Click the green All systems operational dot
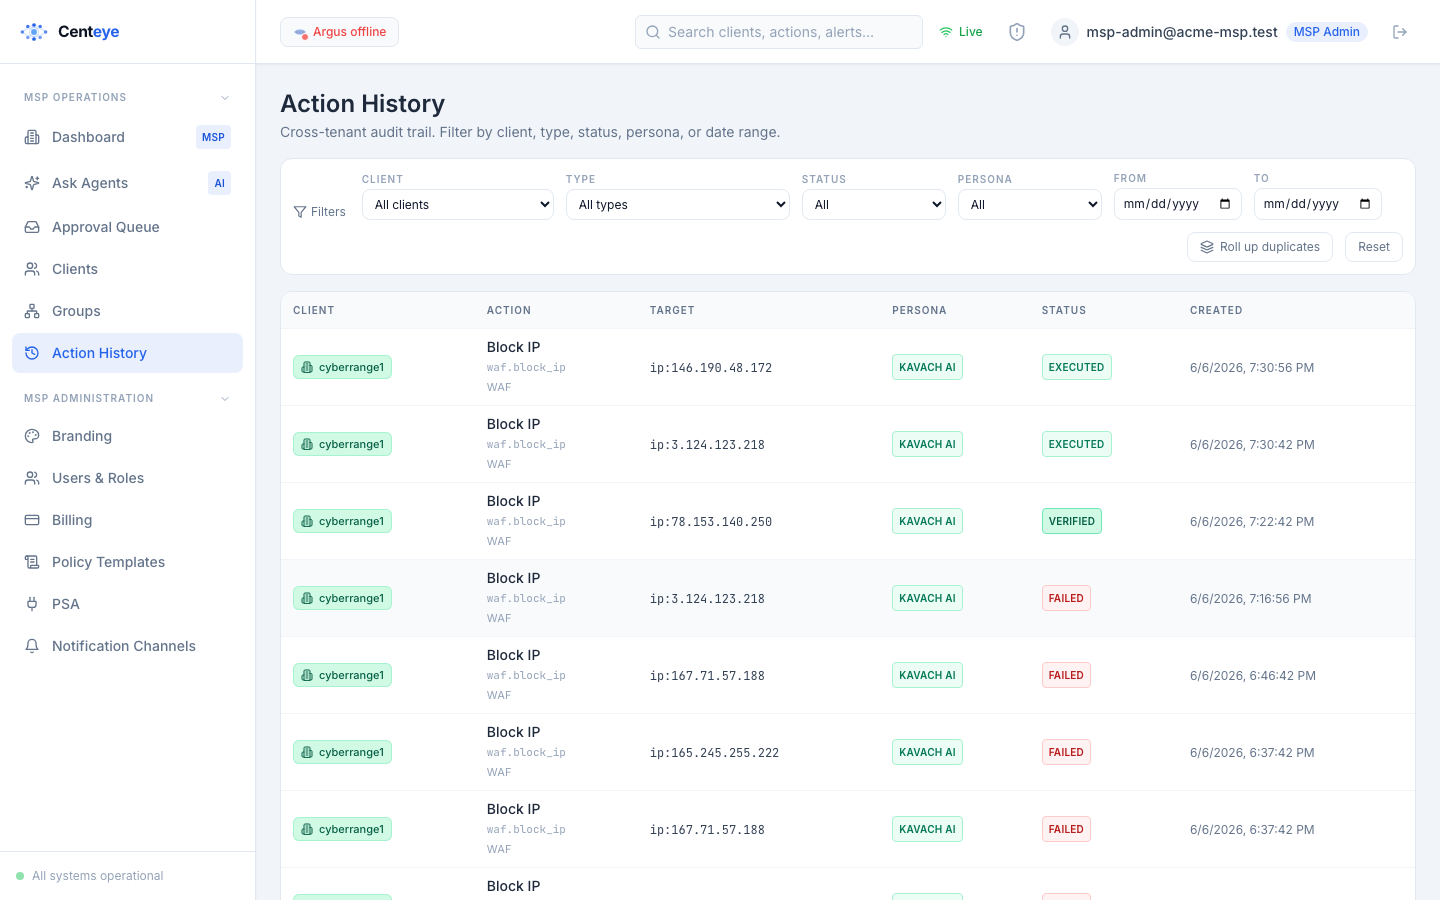 pyautogui.click(x=20, y=876)
